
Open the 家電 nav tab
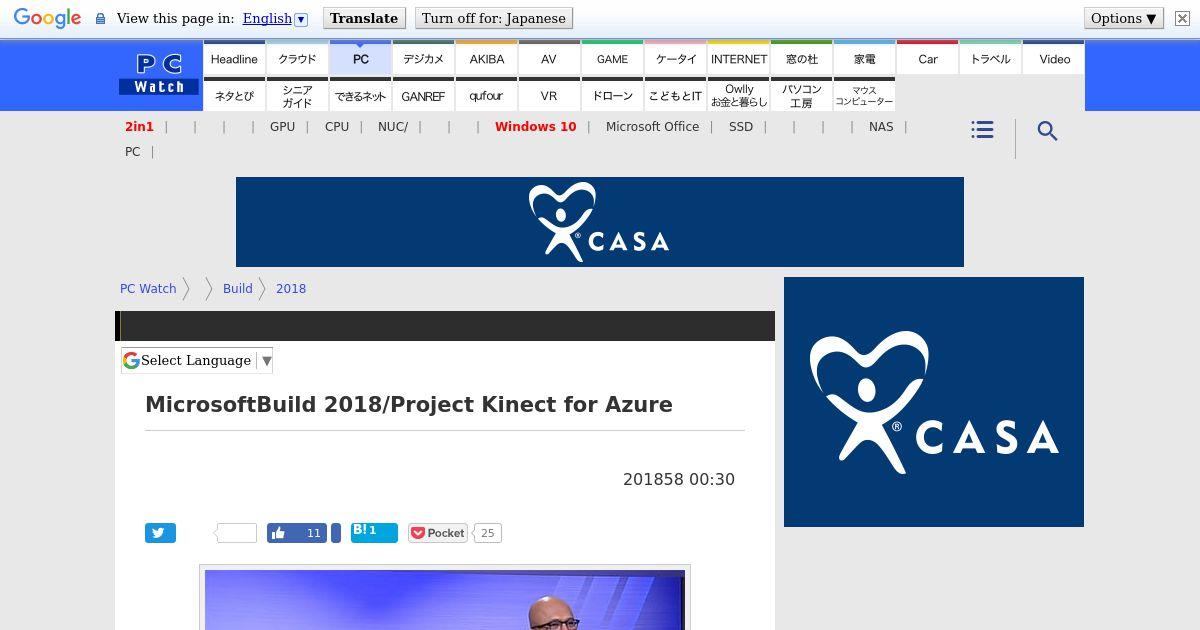click(x=865, y=59)
